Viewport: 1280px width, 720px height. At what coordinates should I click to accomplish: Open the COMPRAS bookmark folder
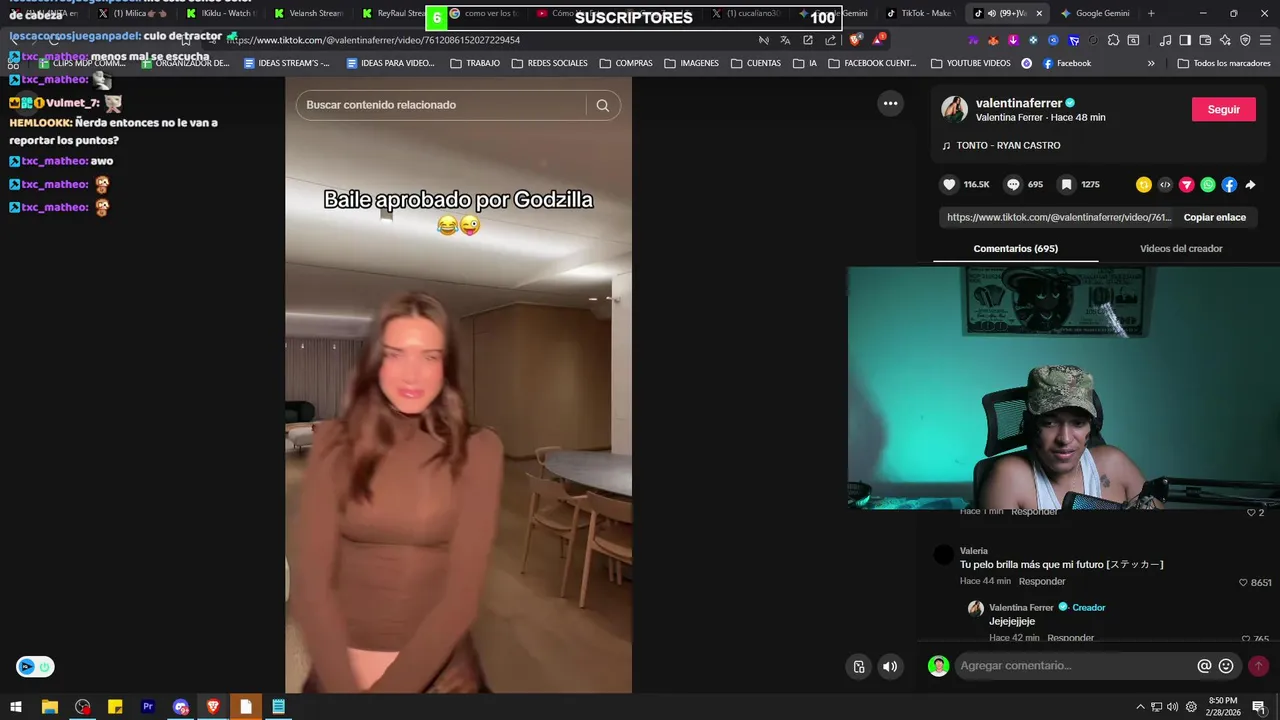[x=626, y=63]
